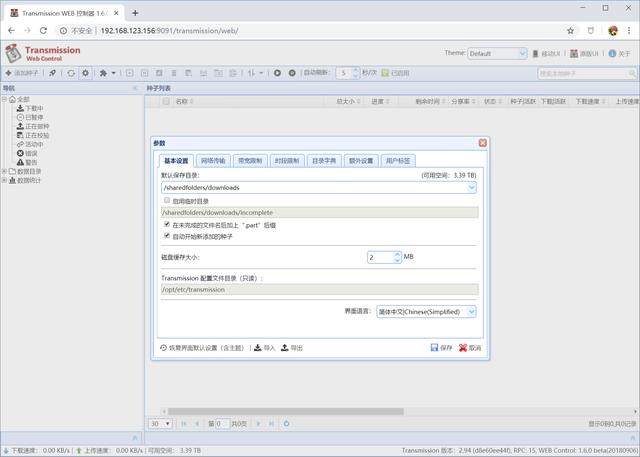Select 警告 warning in the navigation tree
The width and height of the screenshot is (640, 457).
[x=27, y=162]
